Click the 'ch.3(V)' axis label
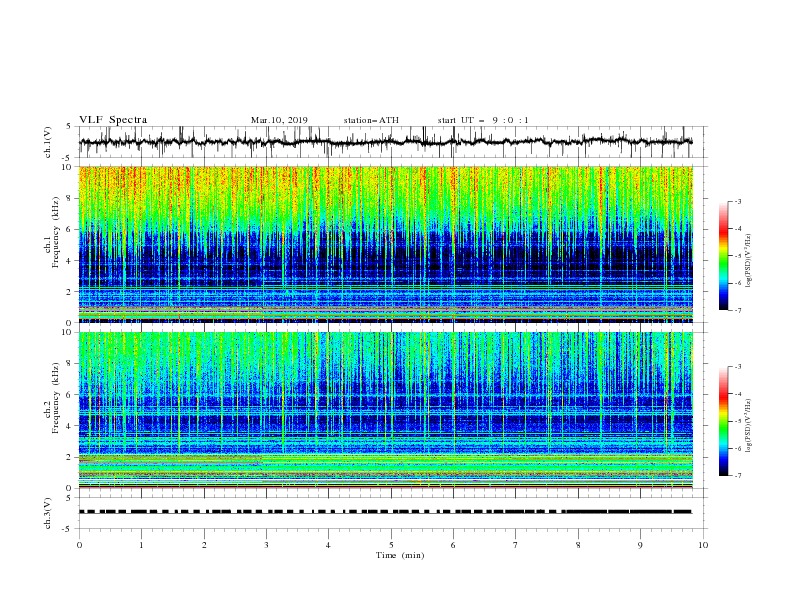792x612 pixels. (48, 513)
